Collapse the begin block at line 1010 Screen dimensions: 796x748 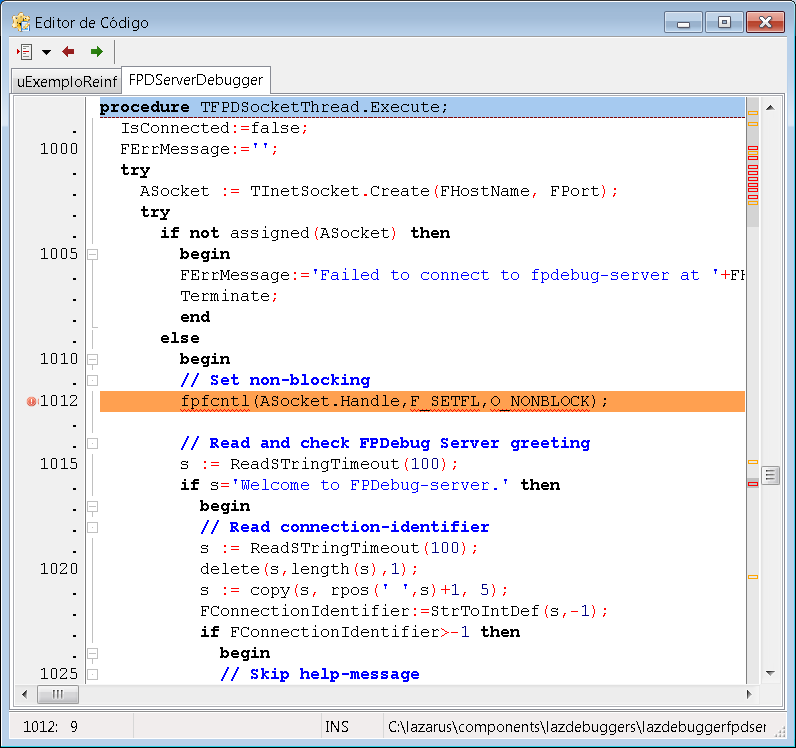point(92,359)
